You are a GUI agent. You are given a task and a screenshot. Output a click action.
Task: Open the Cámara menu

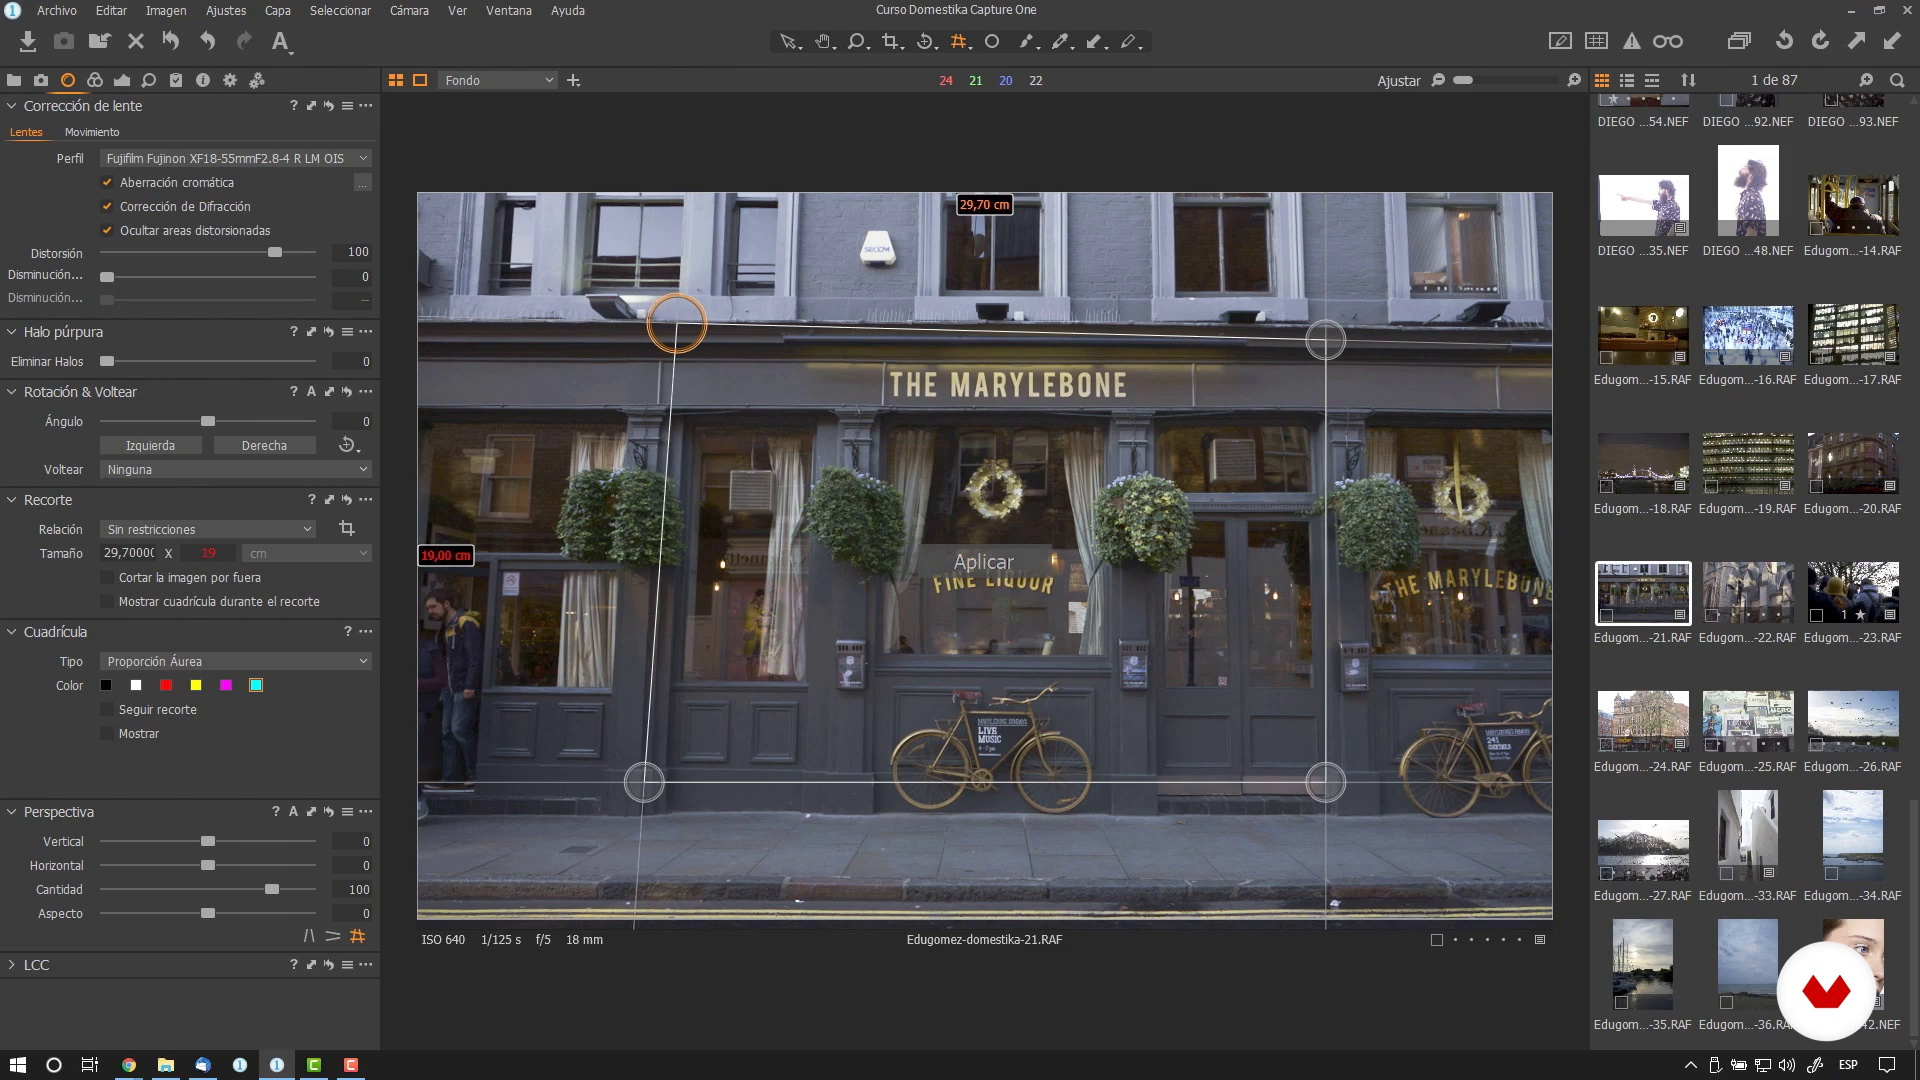pos(409,10)
